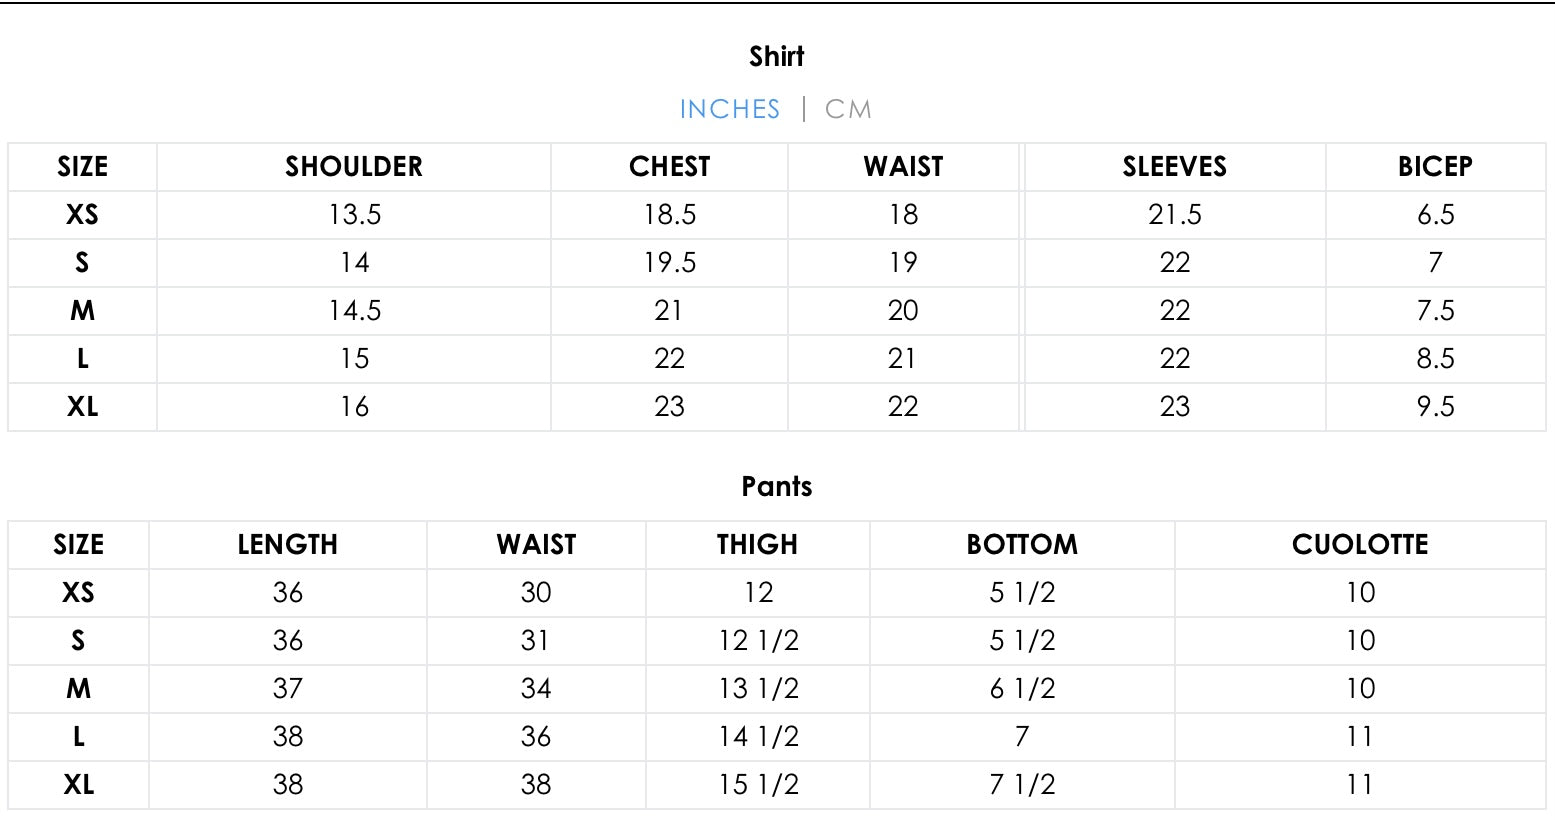The width and height of the screenshot is (1555, 820).
Task: Select XS row in Shirt table
Action: point(82,215)
